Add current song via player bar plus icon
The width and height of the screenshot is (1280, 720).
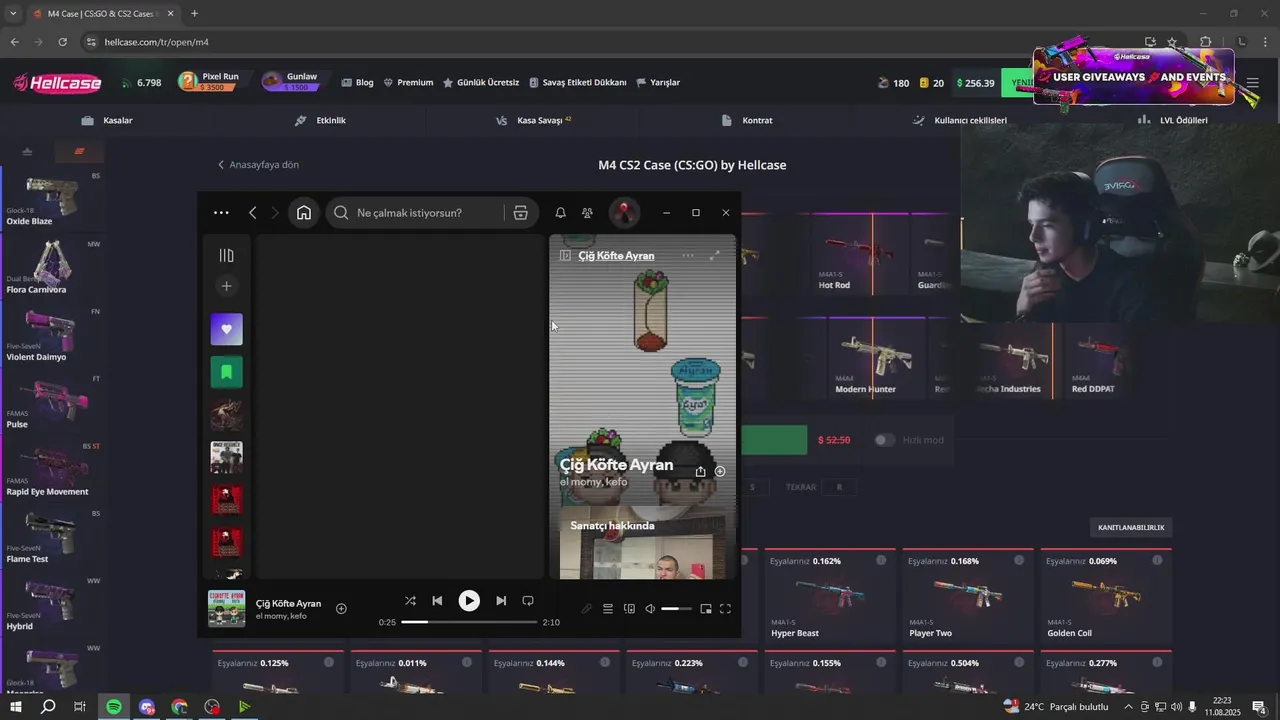point(341,608)
